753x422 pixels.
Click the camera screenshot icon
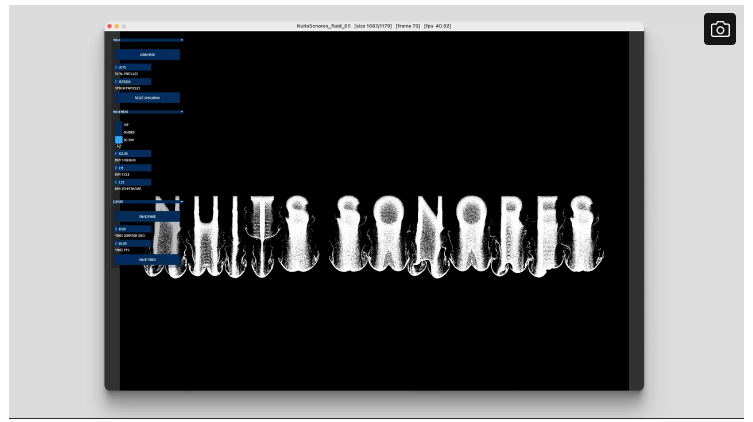719,29
